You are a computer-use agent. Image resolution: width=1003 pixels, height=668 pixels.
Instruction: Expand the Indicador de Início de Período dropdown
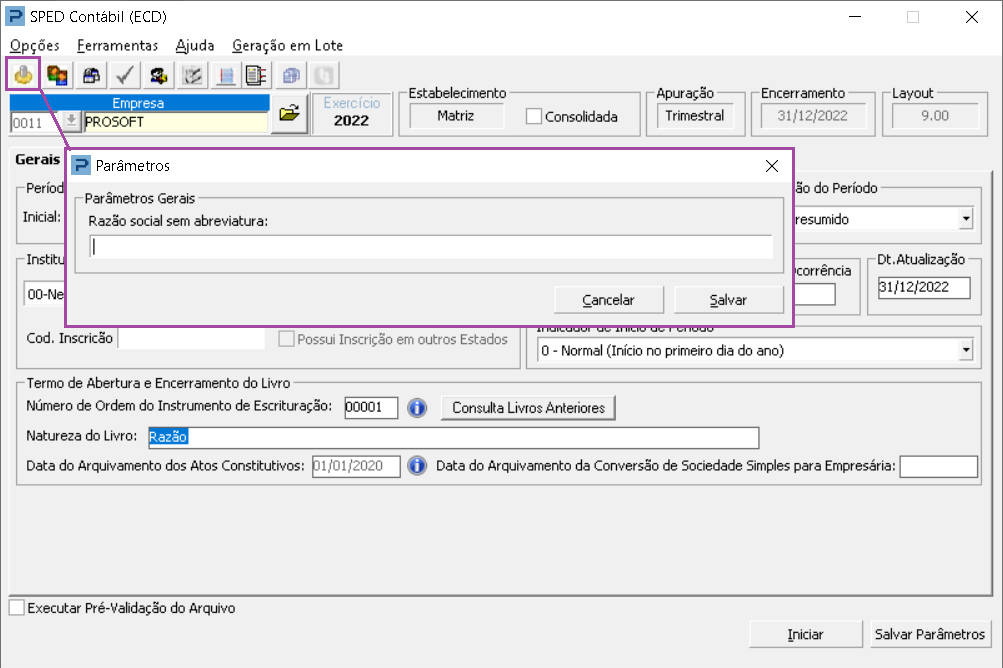click(966, 350)
